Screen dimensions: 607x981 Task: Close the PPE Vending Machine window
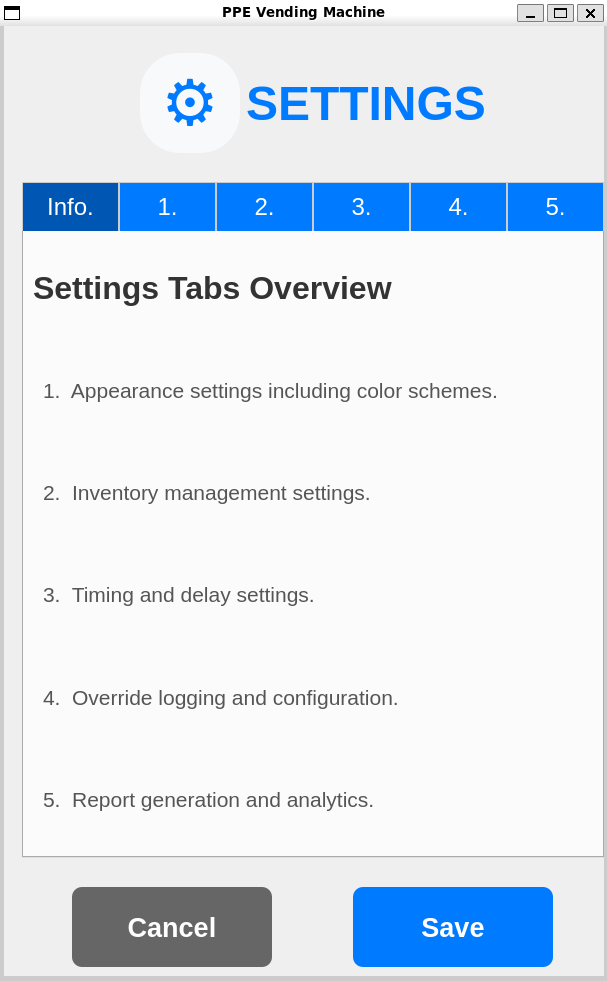click(590, 13)
